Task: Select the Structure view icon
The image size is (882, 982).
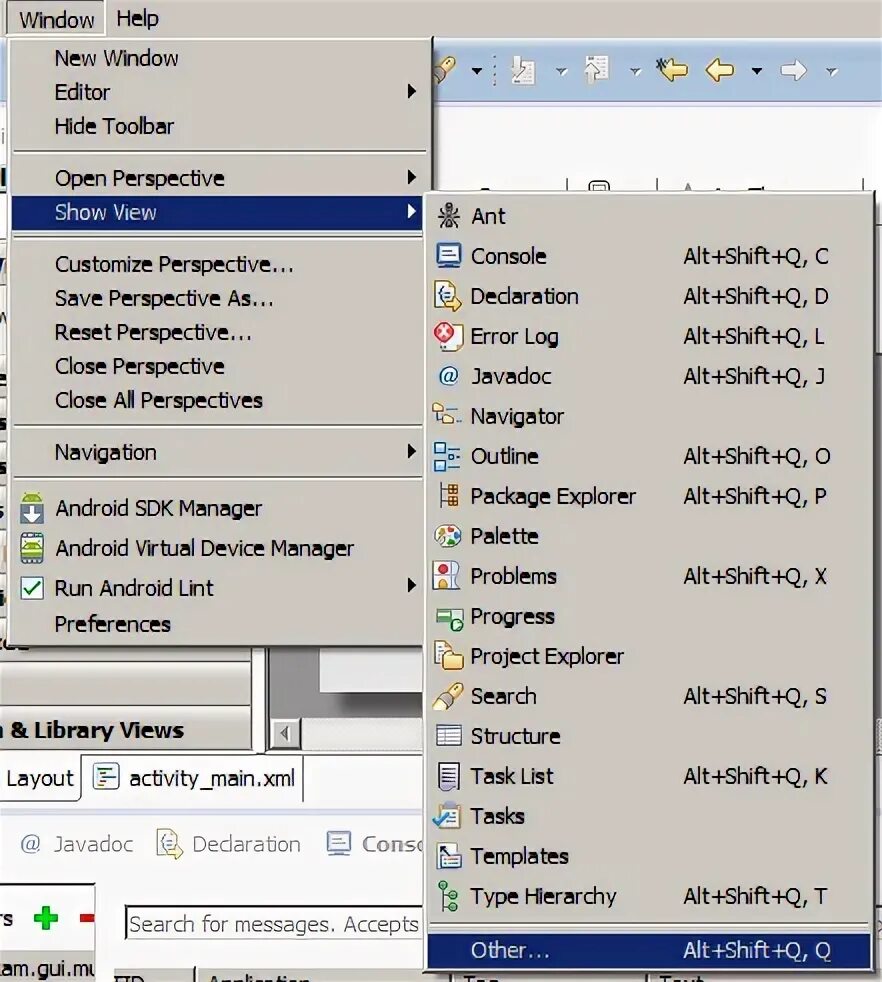Action: [x=449, y=735]
